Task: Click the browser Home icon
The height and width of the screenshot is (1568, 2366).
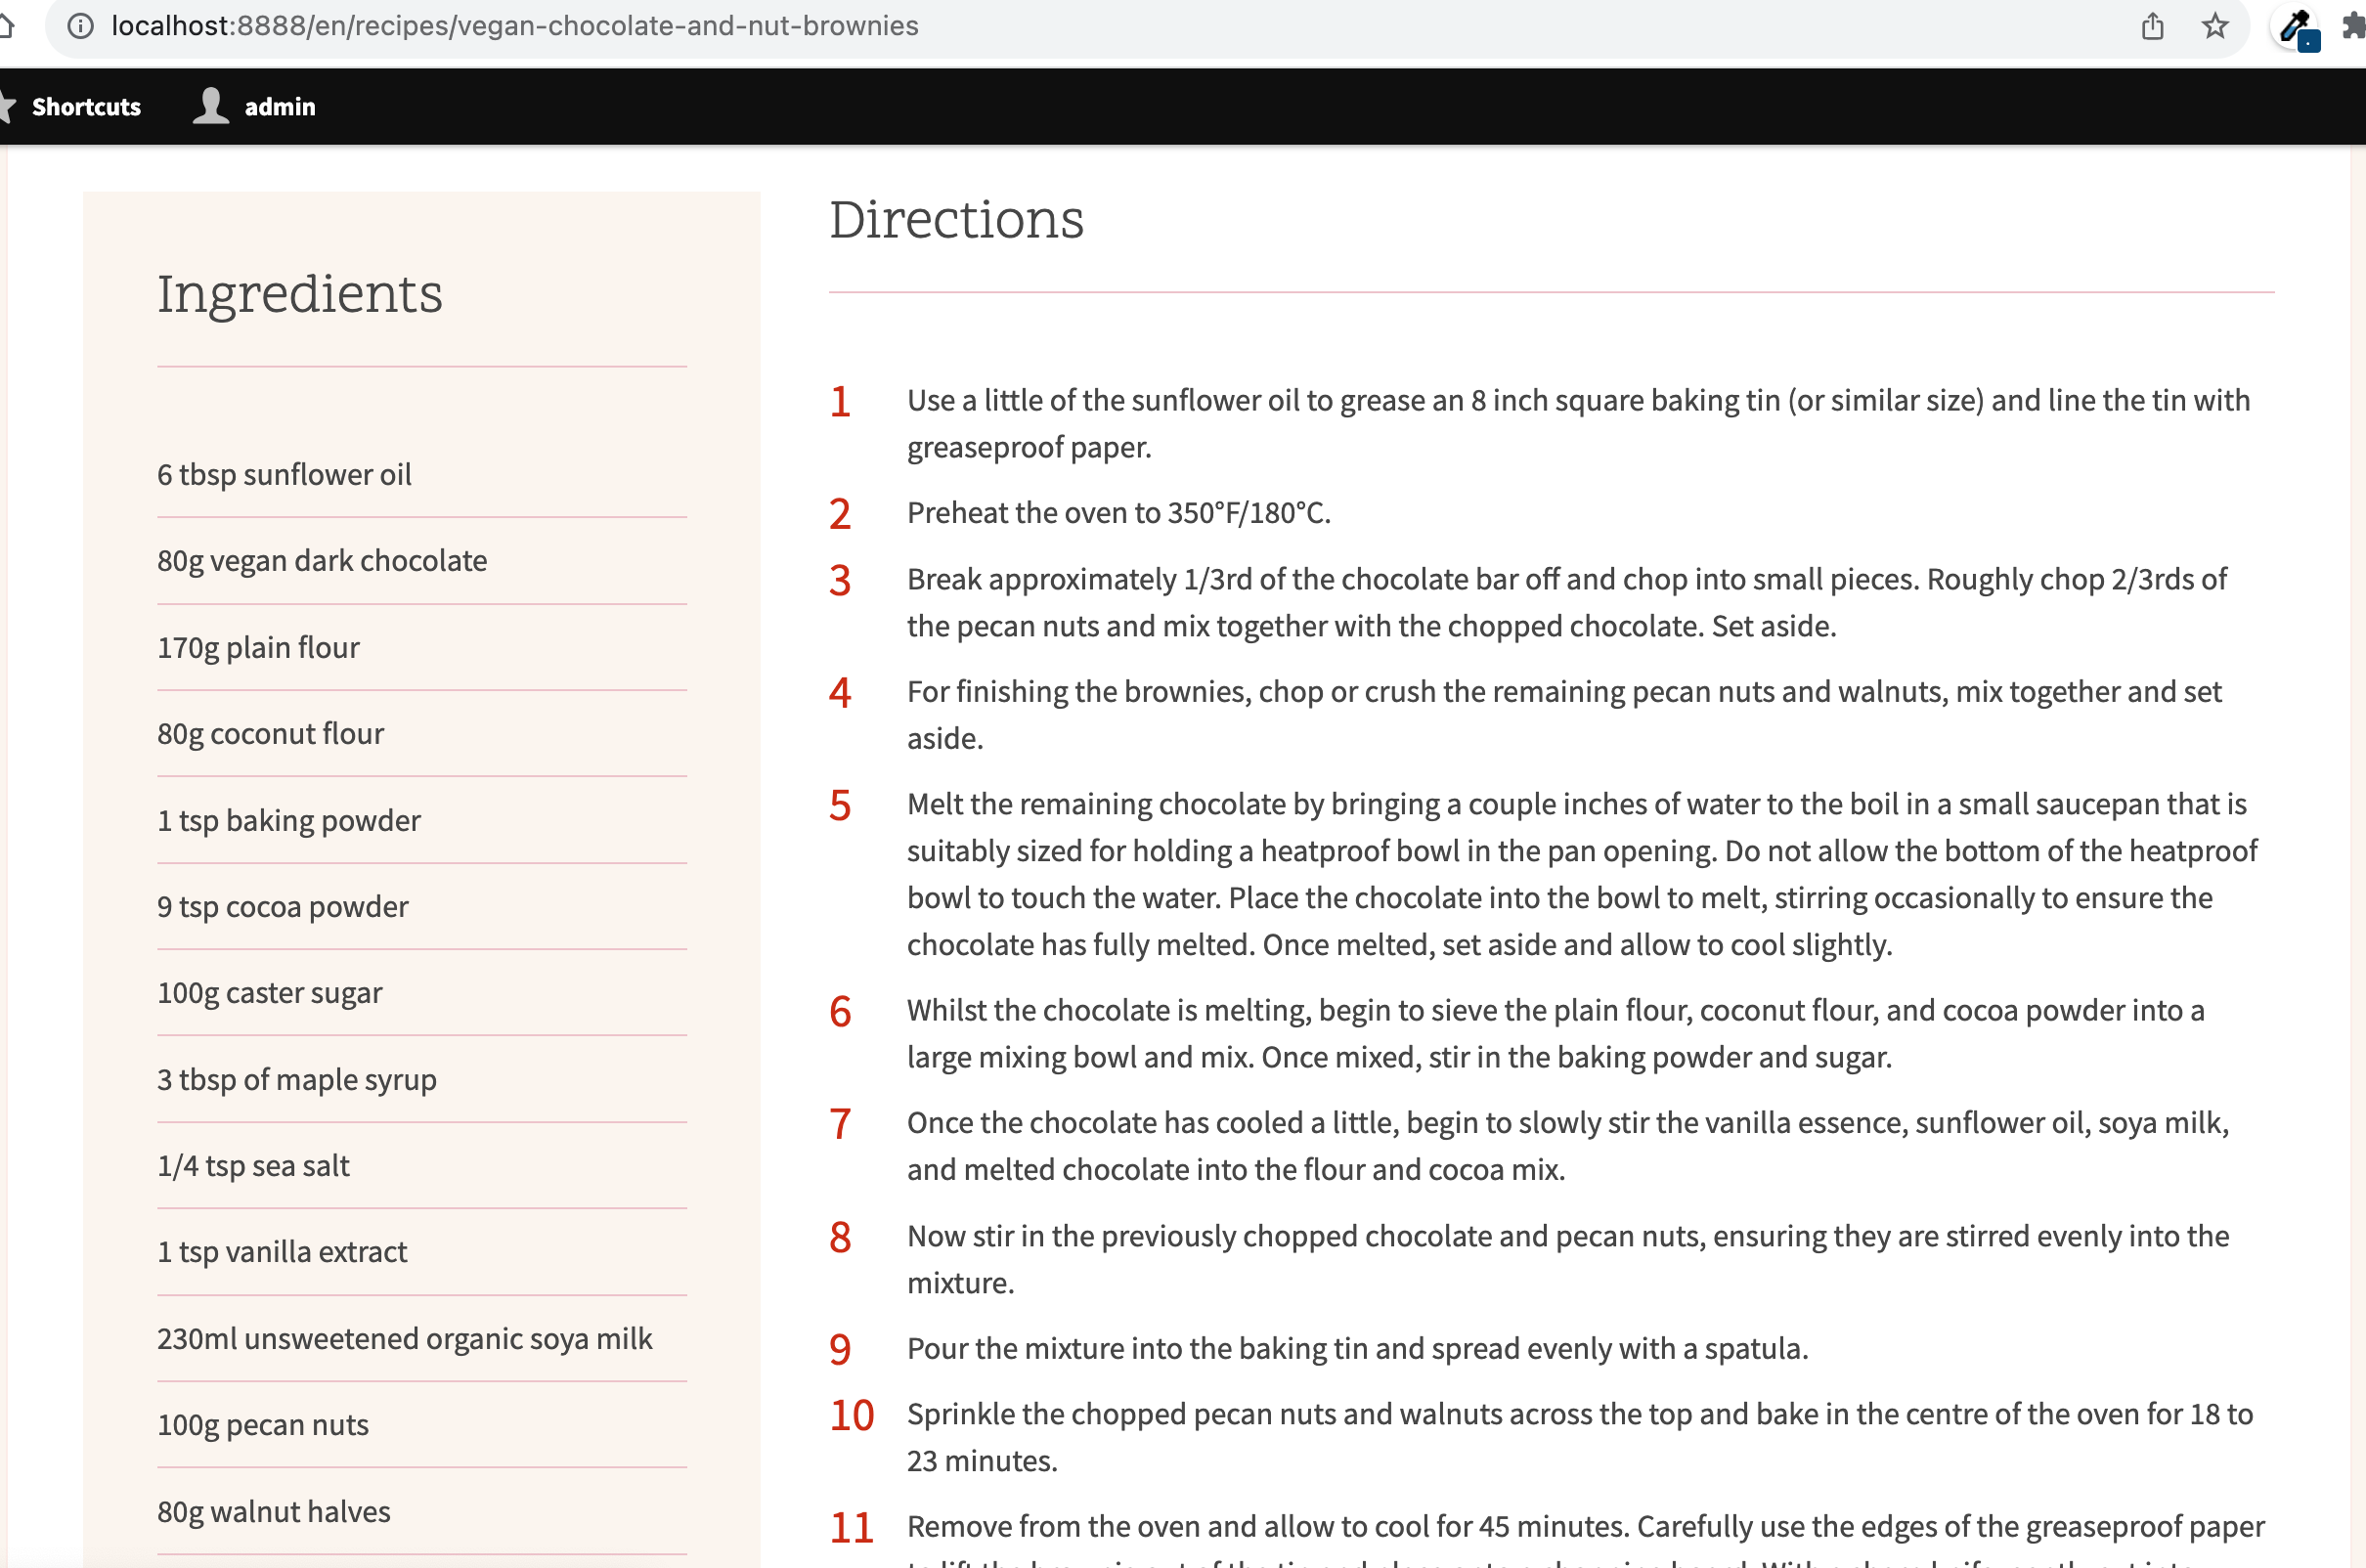Action: 10,26
